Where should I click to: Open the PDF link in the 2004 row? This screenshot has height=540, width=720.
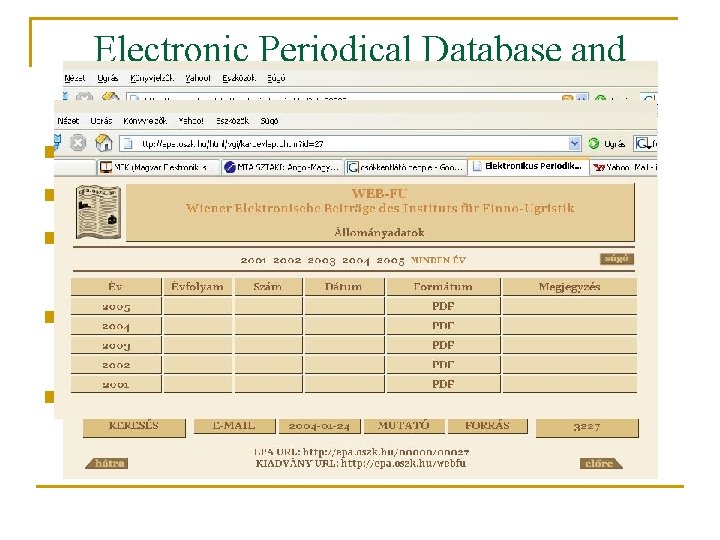coord(443,326)
